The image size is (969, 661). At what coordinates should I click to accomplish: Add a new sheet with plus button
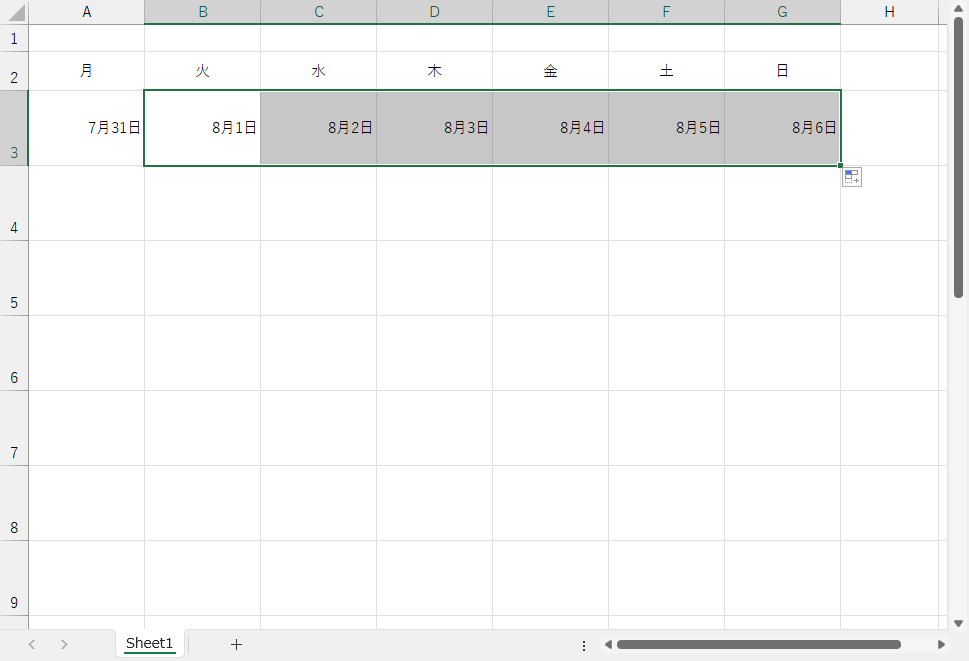tap(236, 644)
